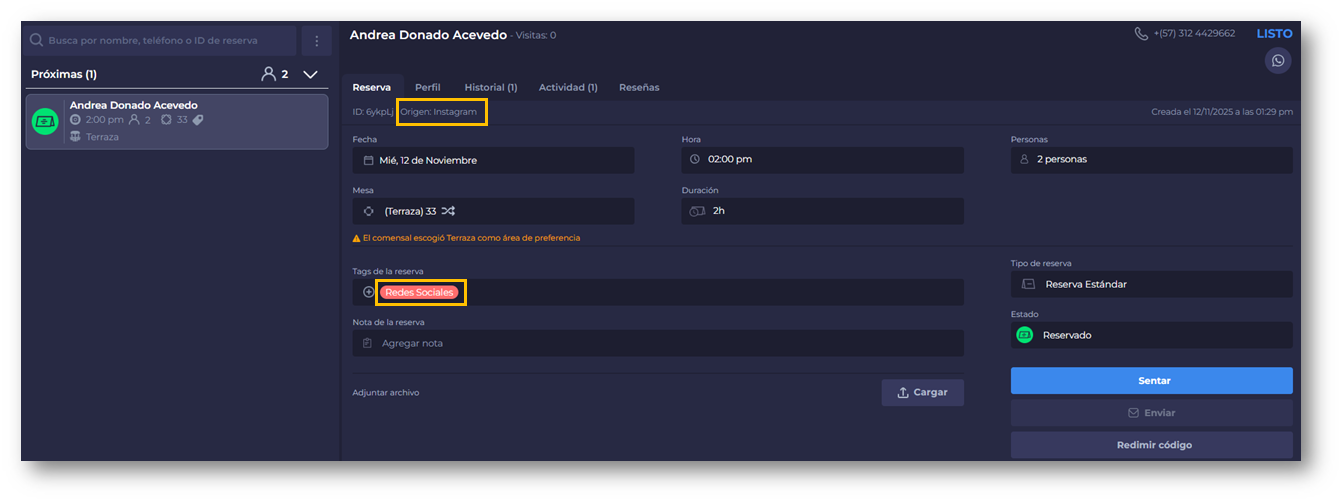The height and width of the screenshot is (503, 1343).
Task: Click the shuffle icon next to (Terraza) 33
Action: pos(448,211)
